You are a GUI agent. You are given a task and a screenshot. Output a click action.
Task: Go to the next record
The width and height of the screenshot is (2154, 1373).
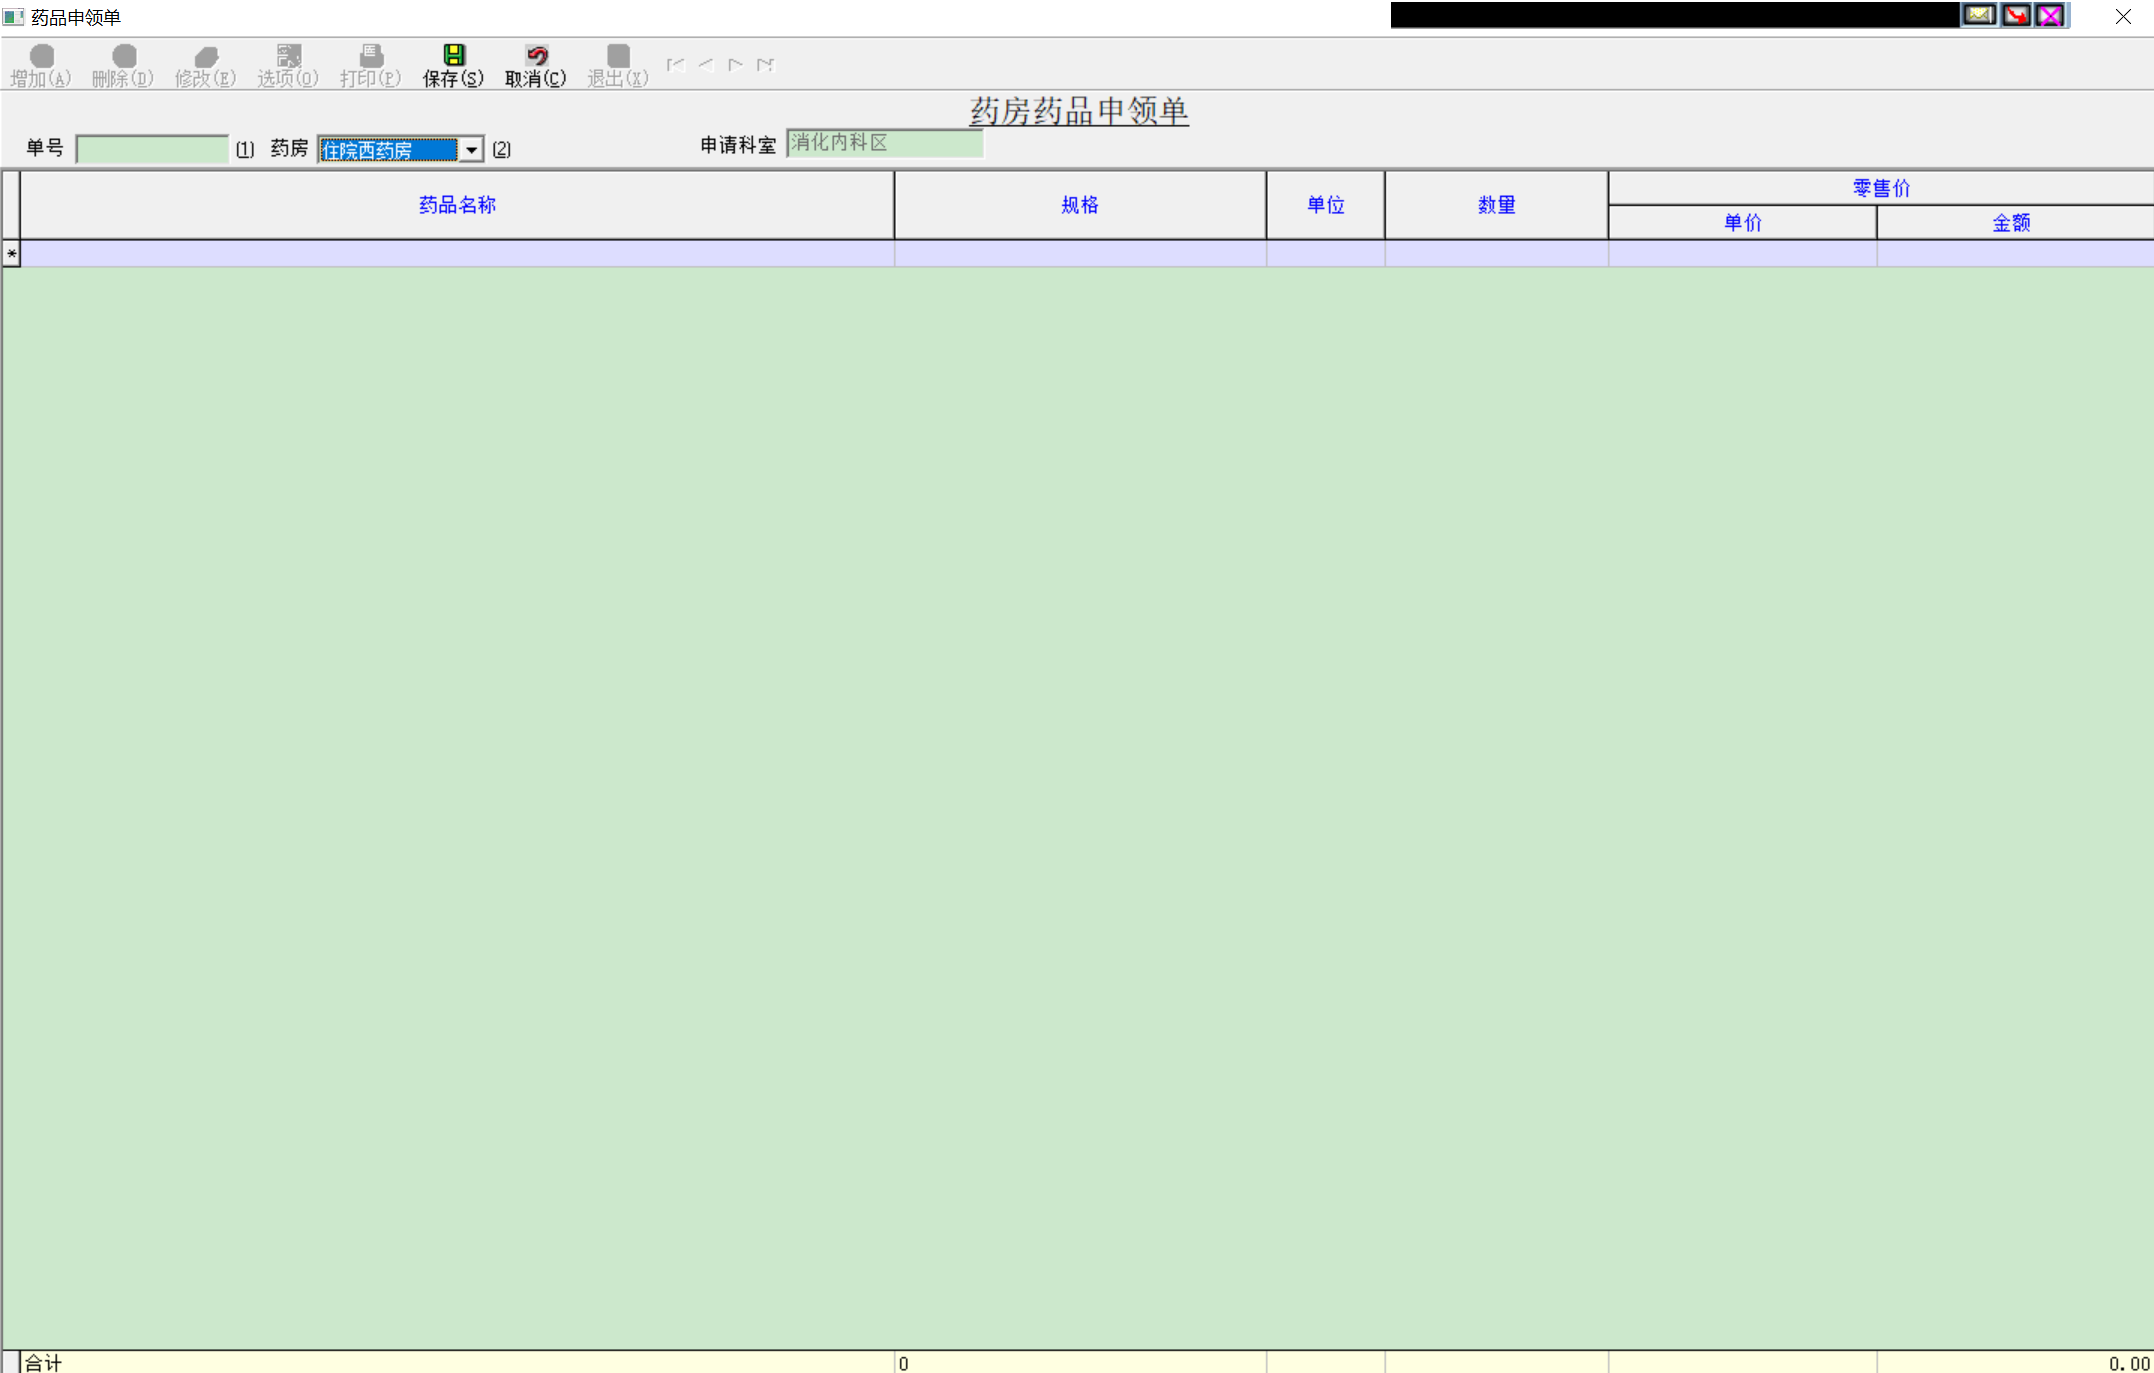736,65
